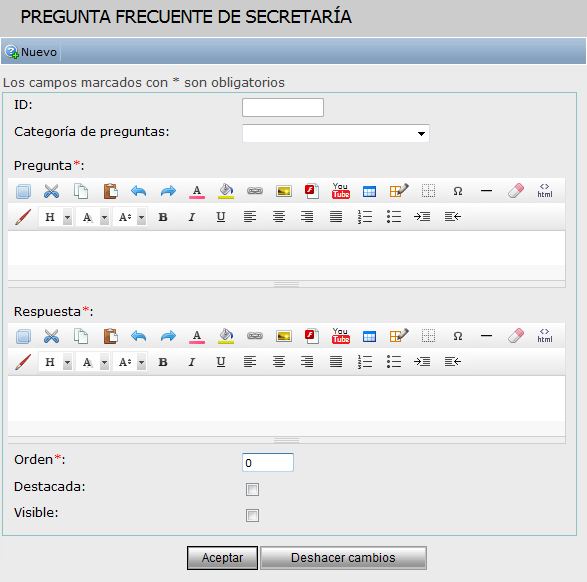The width and height of the screenshot is (587, 582).
Task: Toggle bold in Pregunta editor
Action: point(163,217)
